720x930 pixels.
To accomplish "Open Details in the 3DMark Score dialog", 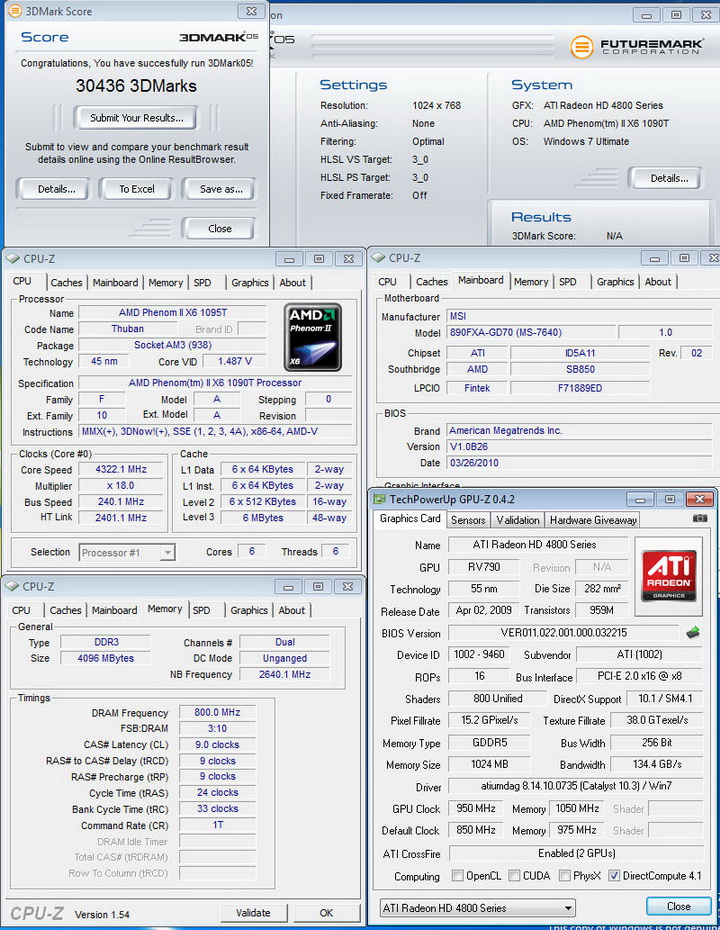I will tap(56, 189).
